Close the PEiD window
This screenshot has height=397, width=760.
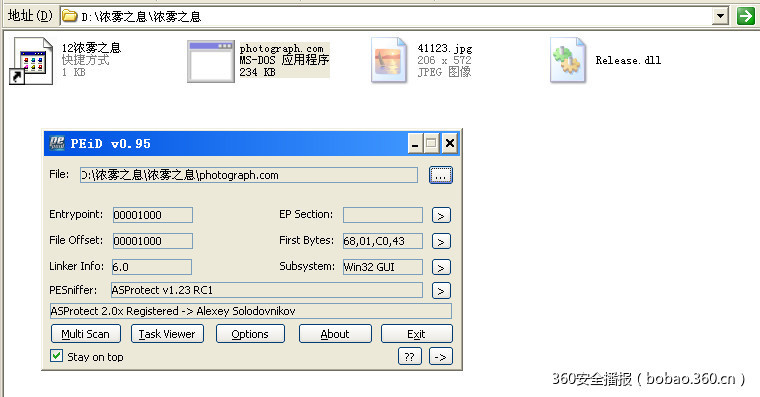(x=450, y=143)
